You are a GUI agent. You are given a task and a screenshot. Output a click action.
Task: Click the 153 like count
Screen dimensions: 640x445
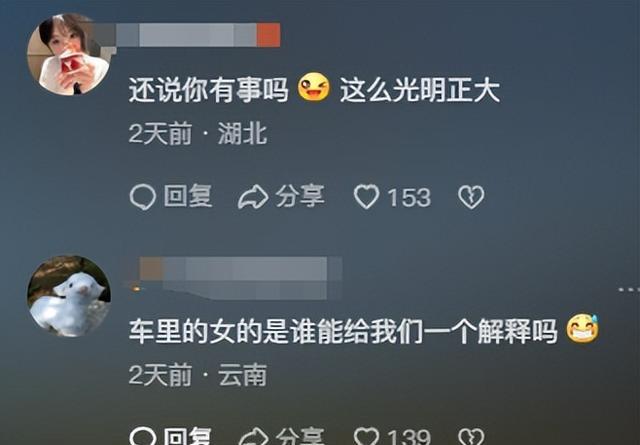pos(409,198)
